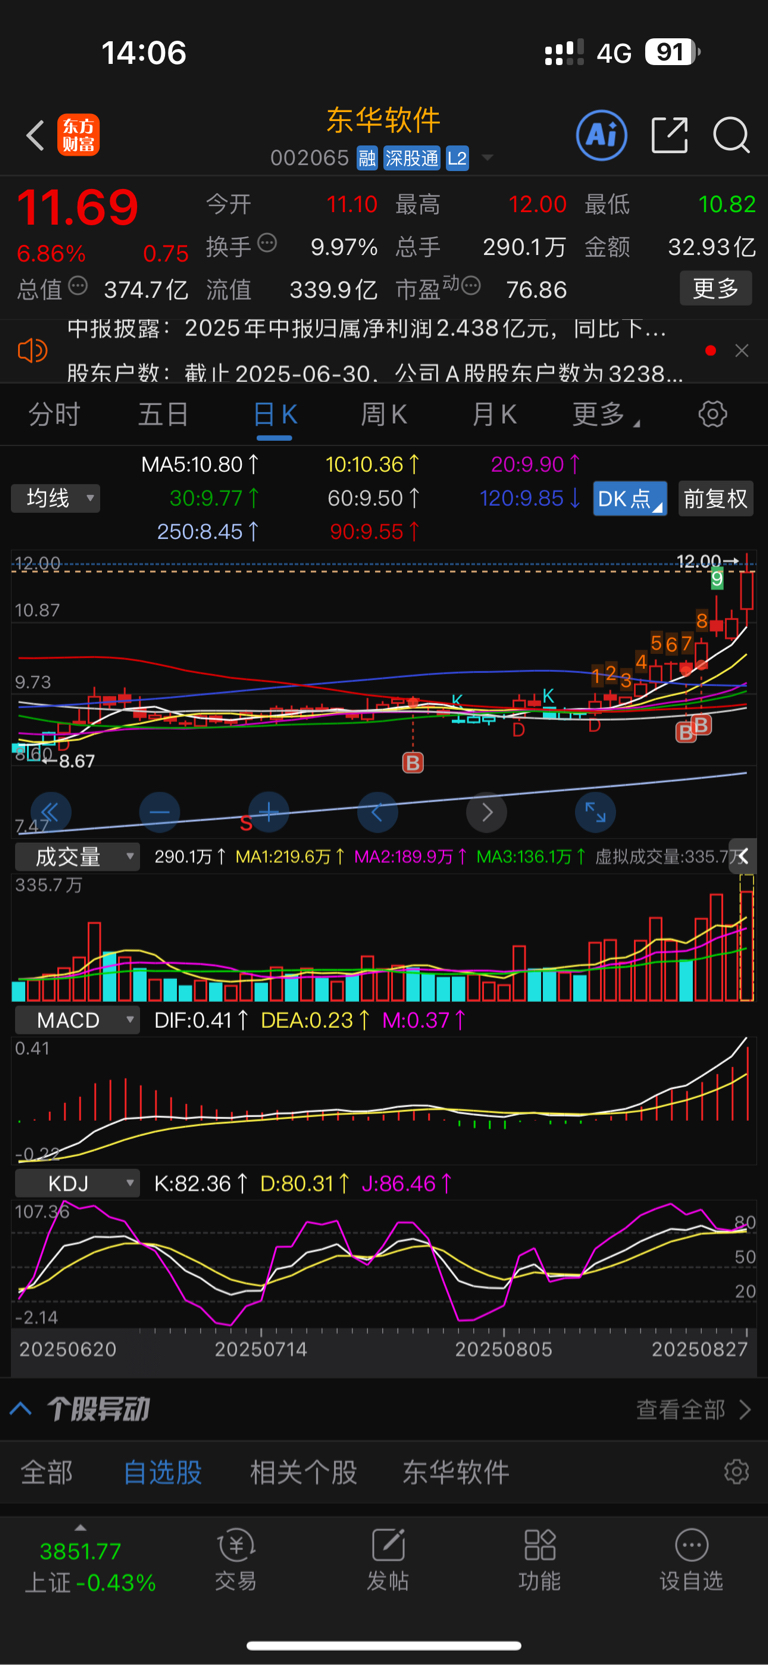Image resolution: width=768 pixels, height=1665 pixels.
Task: Tap the green 9 sequence marker
Action: point(717,579)
